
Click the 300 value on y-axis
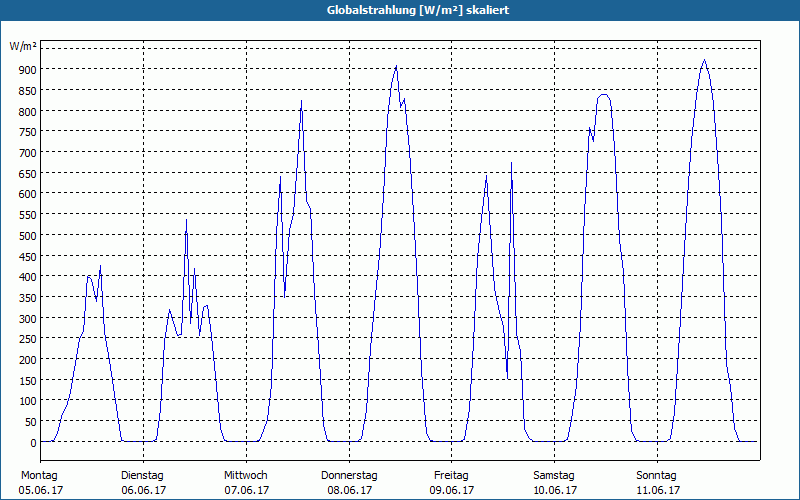click(28, 318)
